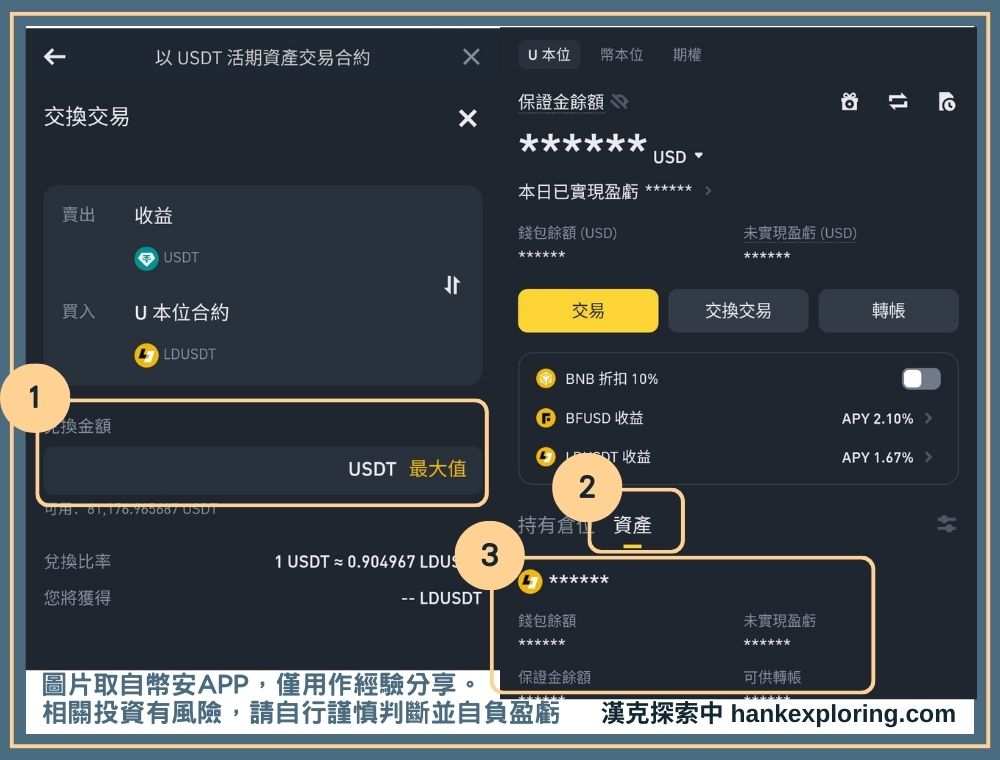Expand 本日已實現盈虧 details chevron
Screen dimensions: 1000x760
[x=708, y=191]
